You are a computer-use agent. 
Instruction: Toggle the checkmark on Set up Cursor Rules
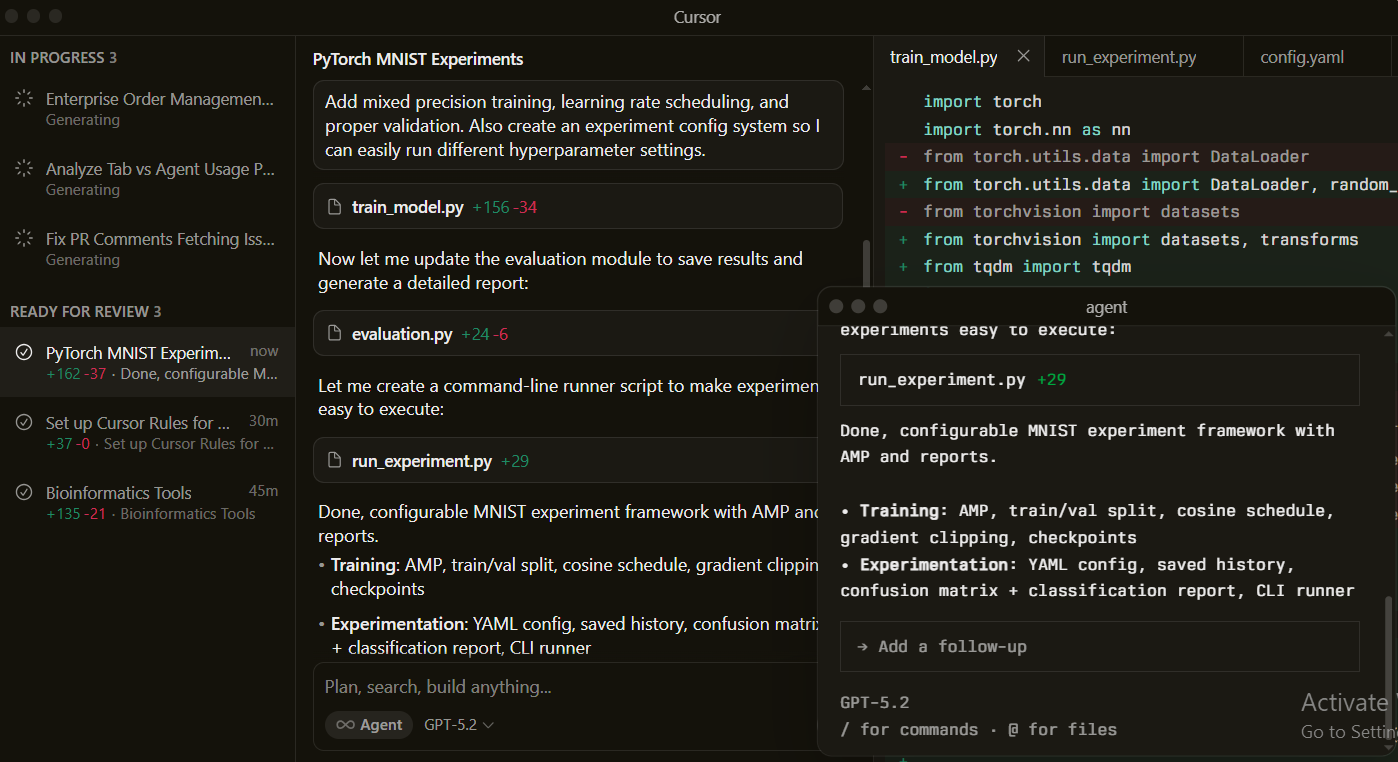[x=24, y=423]
